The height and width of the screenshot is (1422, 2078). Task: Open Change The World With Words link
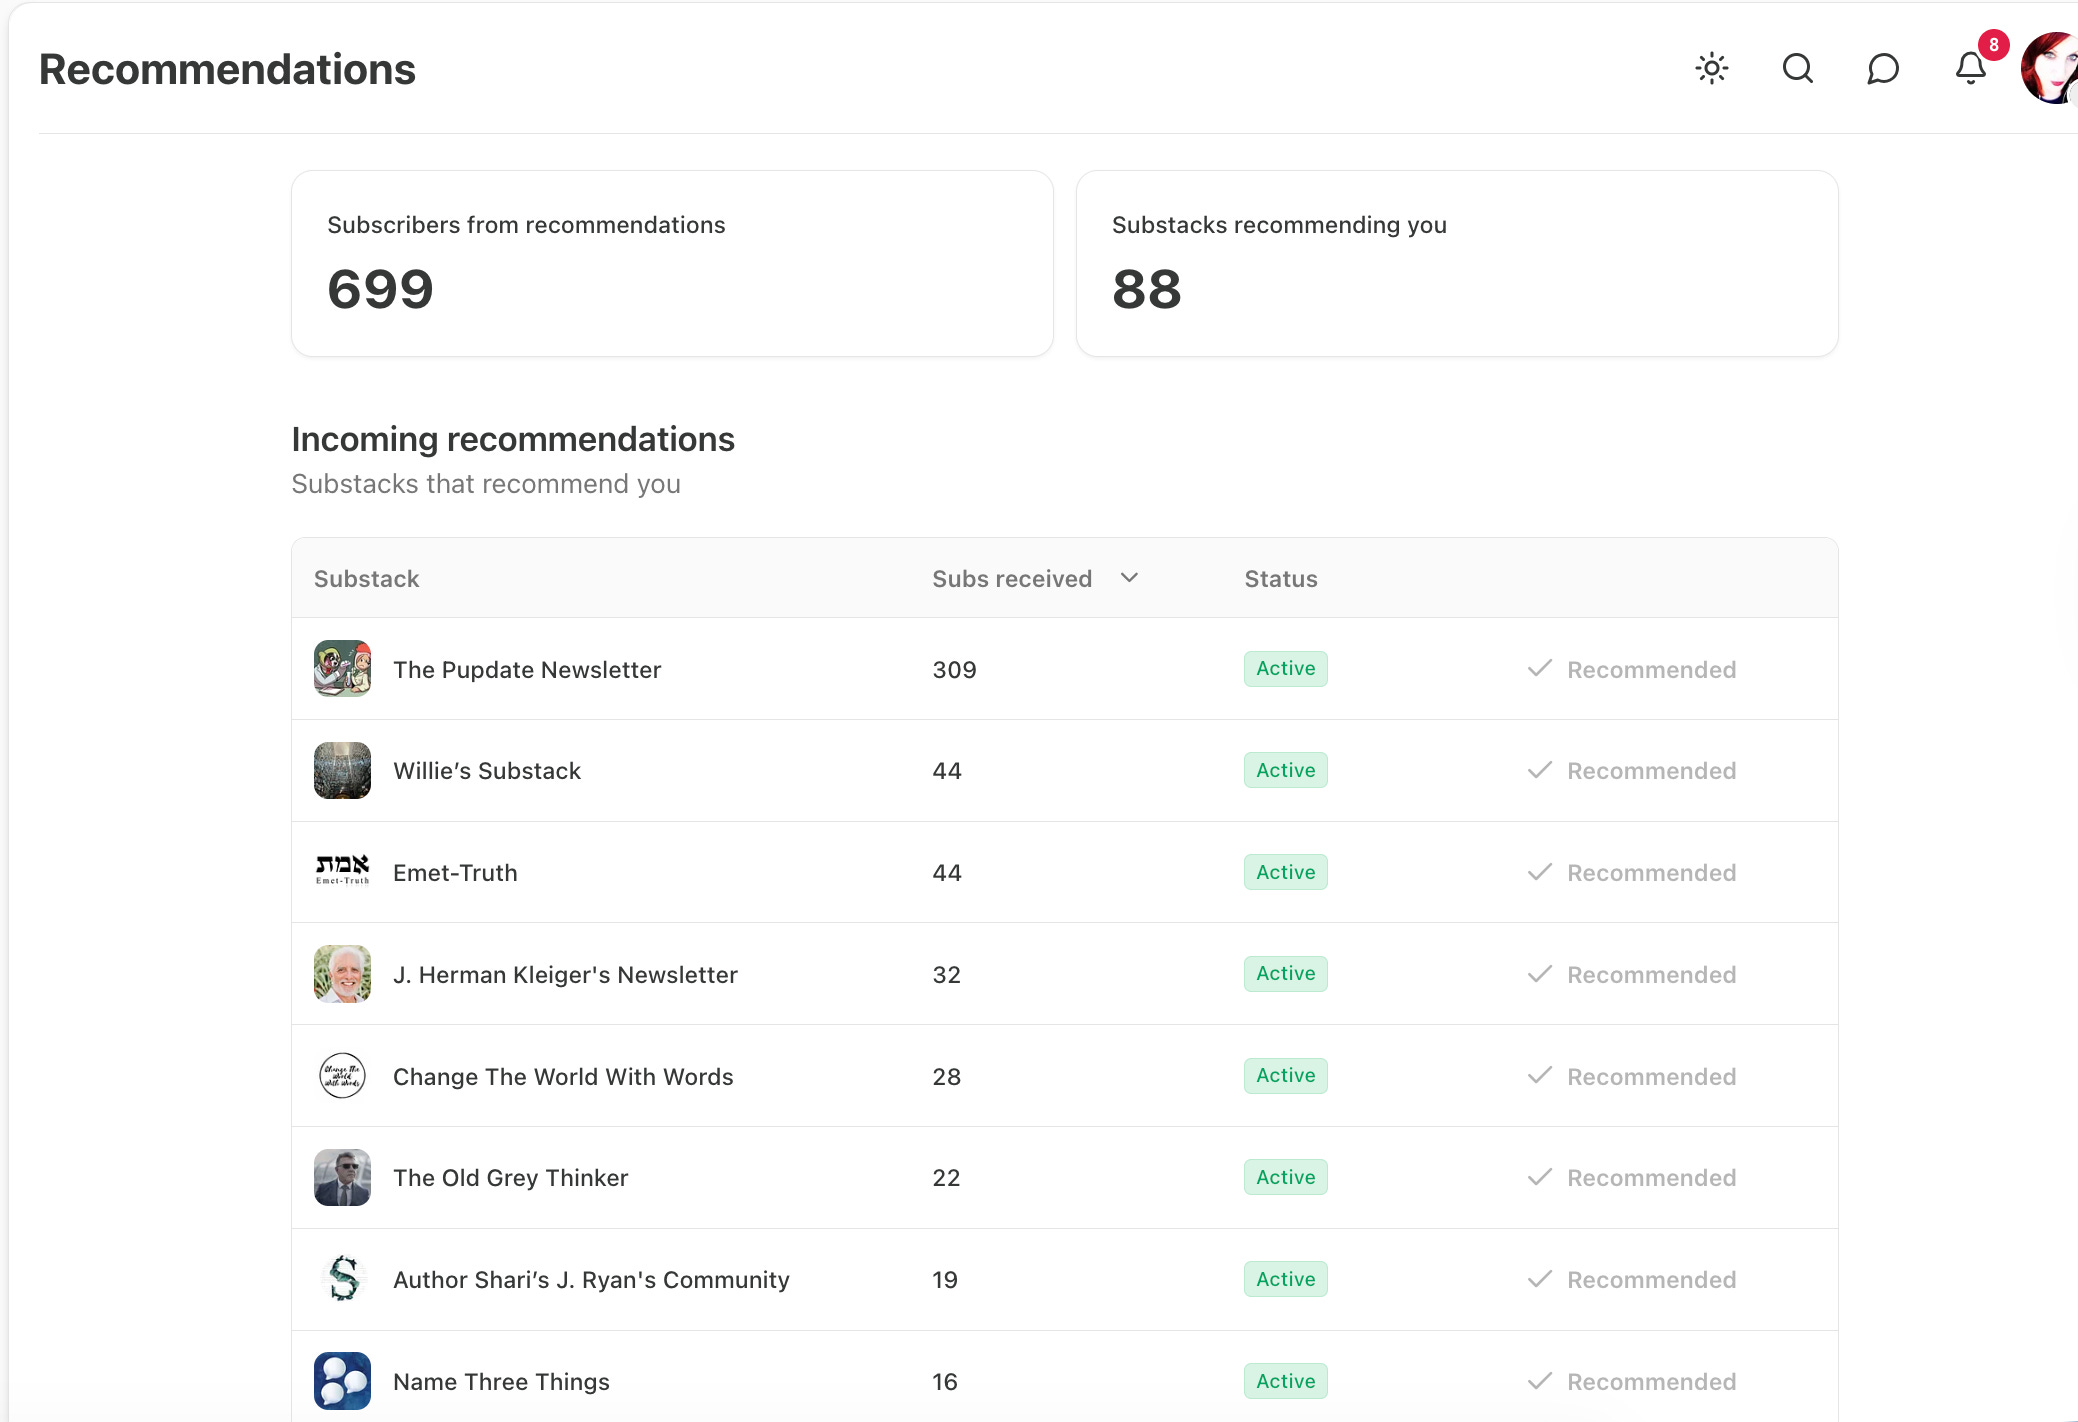[x=563, y=1077]
